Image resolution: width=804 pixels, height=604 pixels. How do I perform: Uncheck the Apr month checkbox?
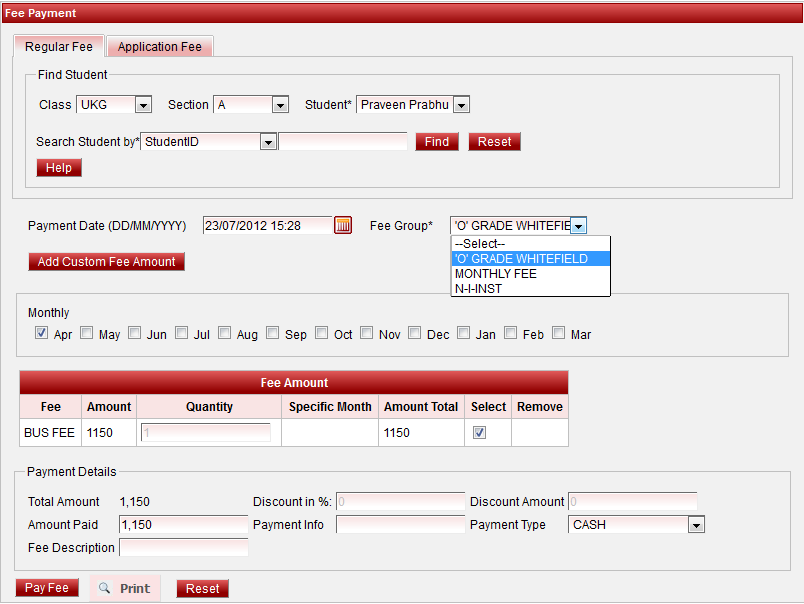click(41, 333)
